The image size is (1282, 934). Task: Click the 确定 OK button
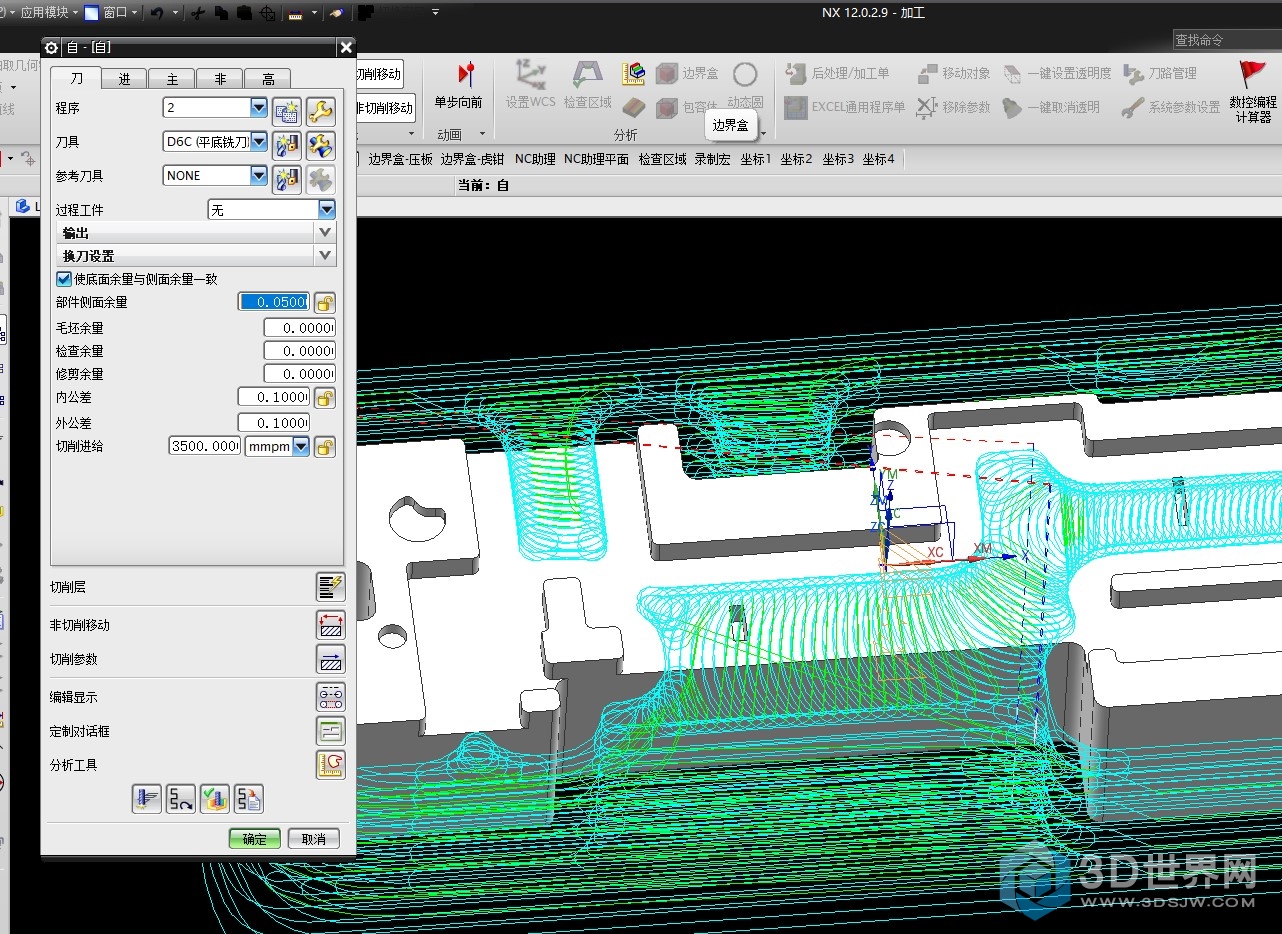[x=255, y=839]
